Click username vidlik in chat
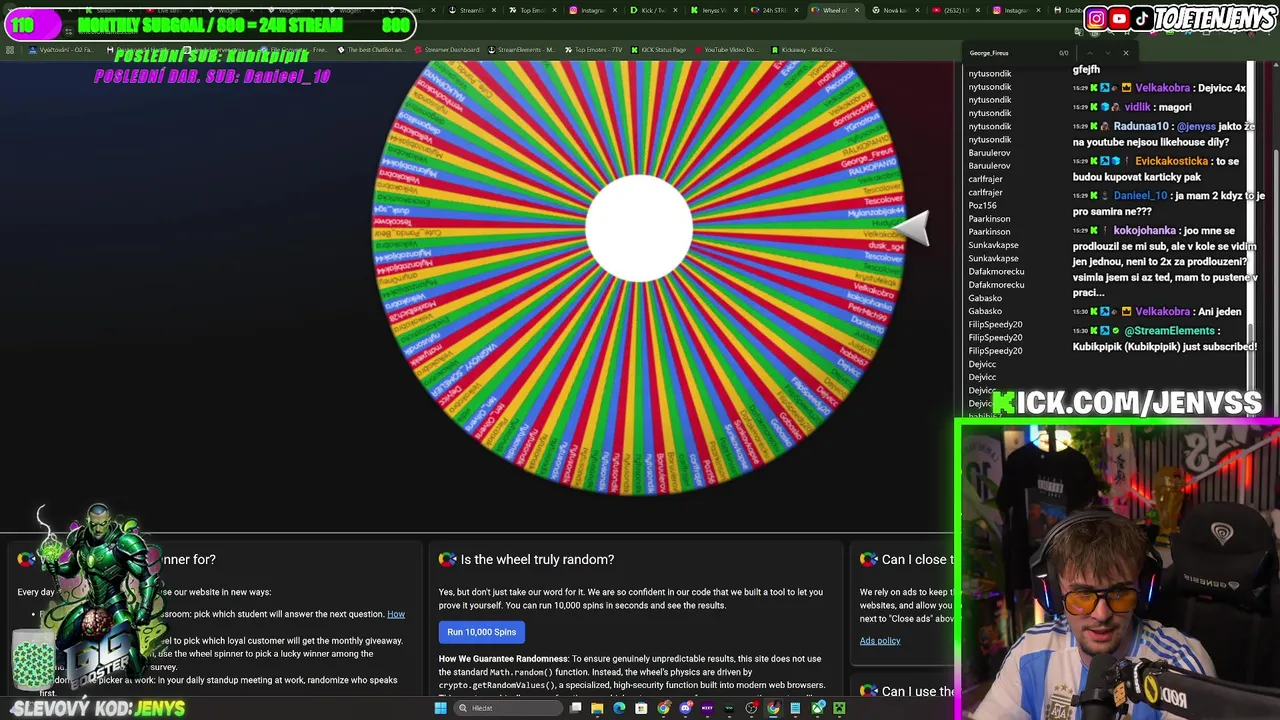The width and height of the screenshot is (1280, 720). tap(1137, 107)
